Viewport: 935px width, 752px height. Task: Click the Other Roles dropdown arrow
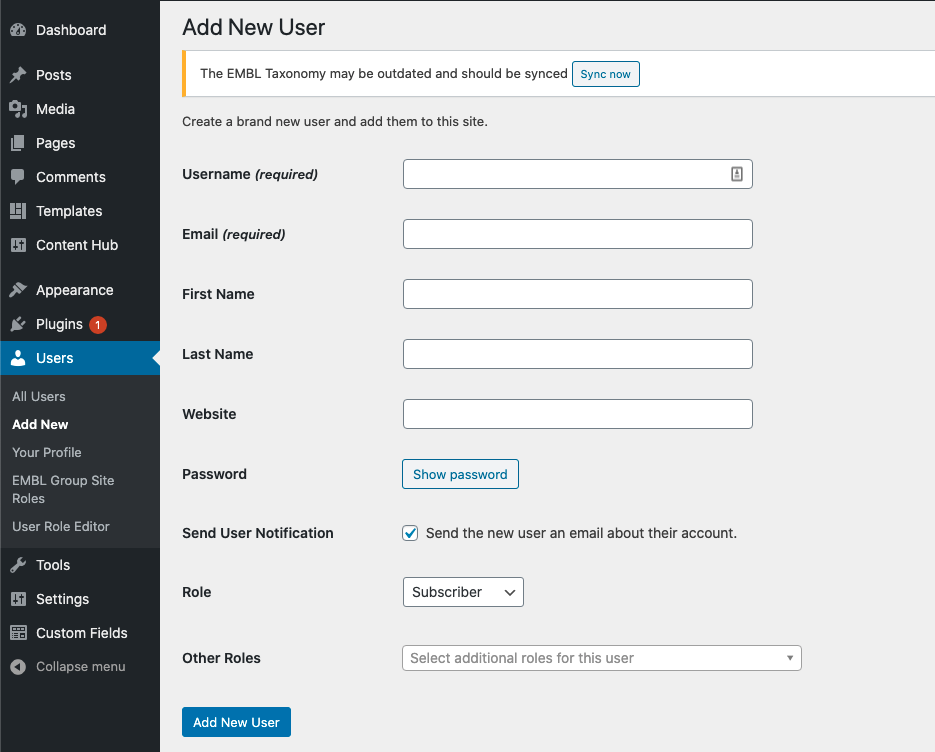[x=790, y=658]
